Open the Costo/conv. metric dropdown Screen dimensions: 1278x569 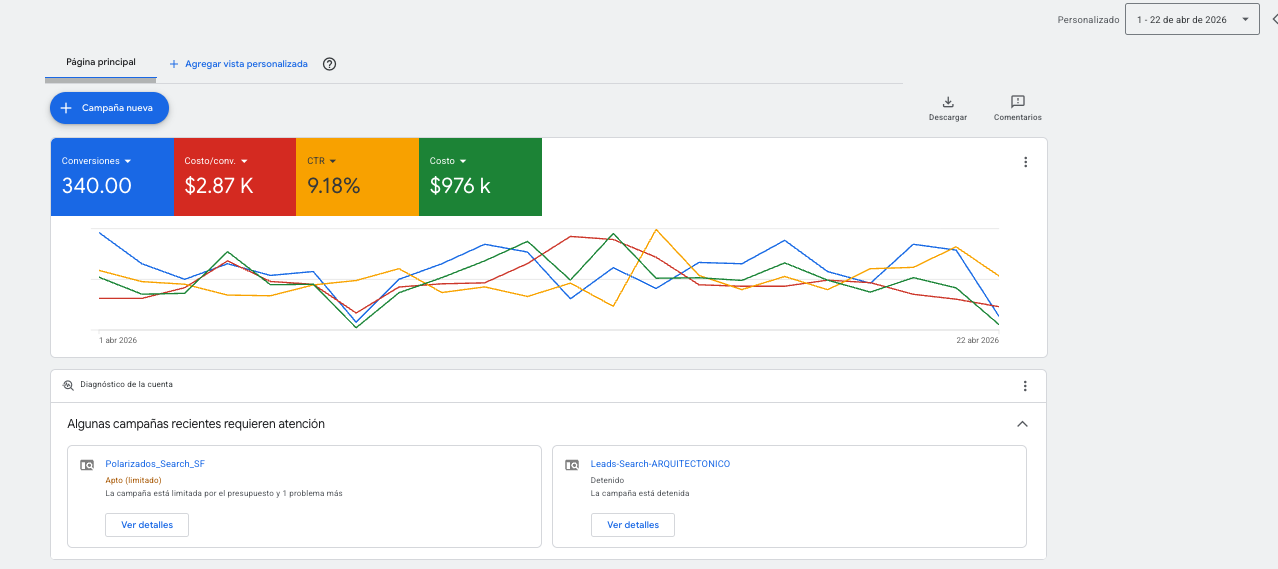coord(244,161)
